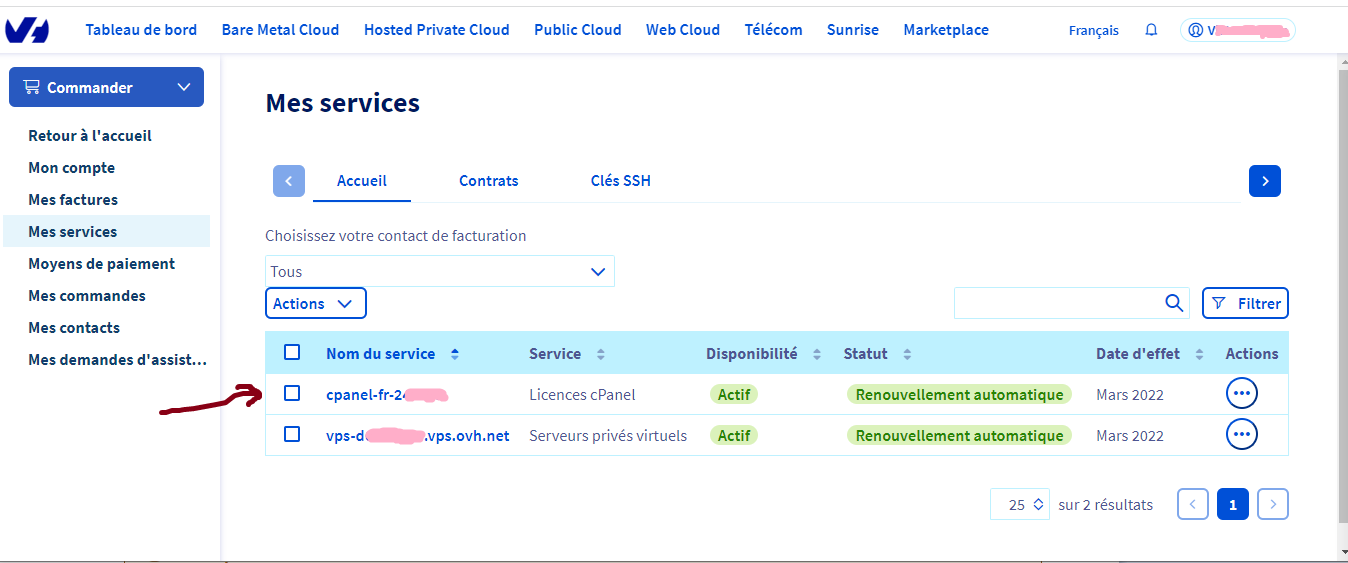Switch to the Contrats tab
Viewport: 1348px width, 563px height.
[488, 181]
